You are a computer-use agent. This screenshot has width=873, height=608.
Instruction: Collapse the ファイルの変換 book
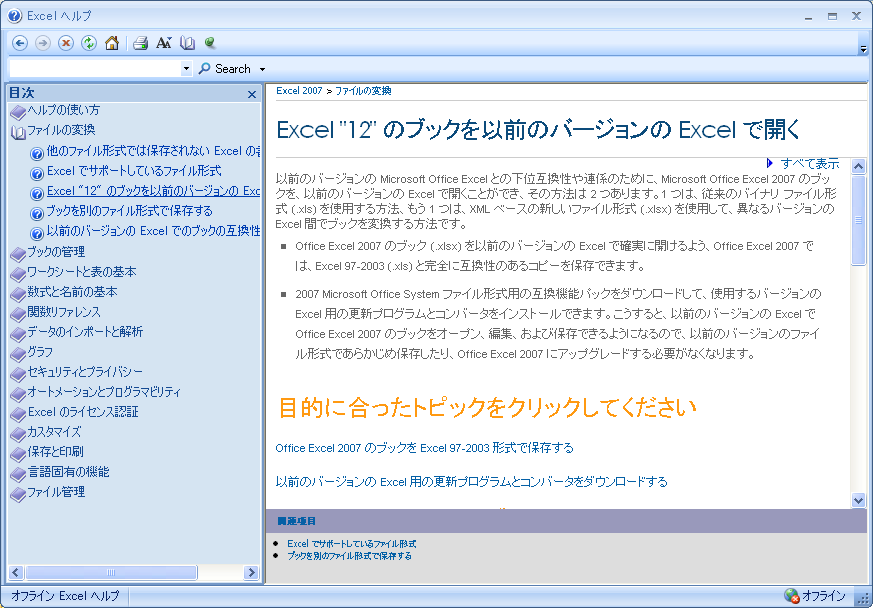[61, 130]
